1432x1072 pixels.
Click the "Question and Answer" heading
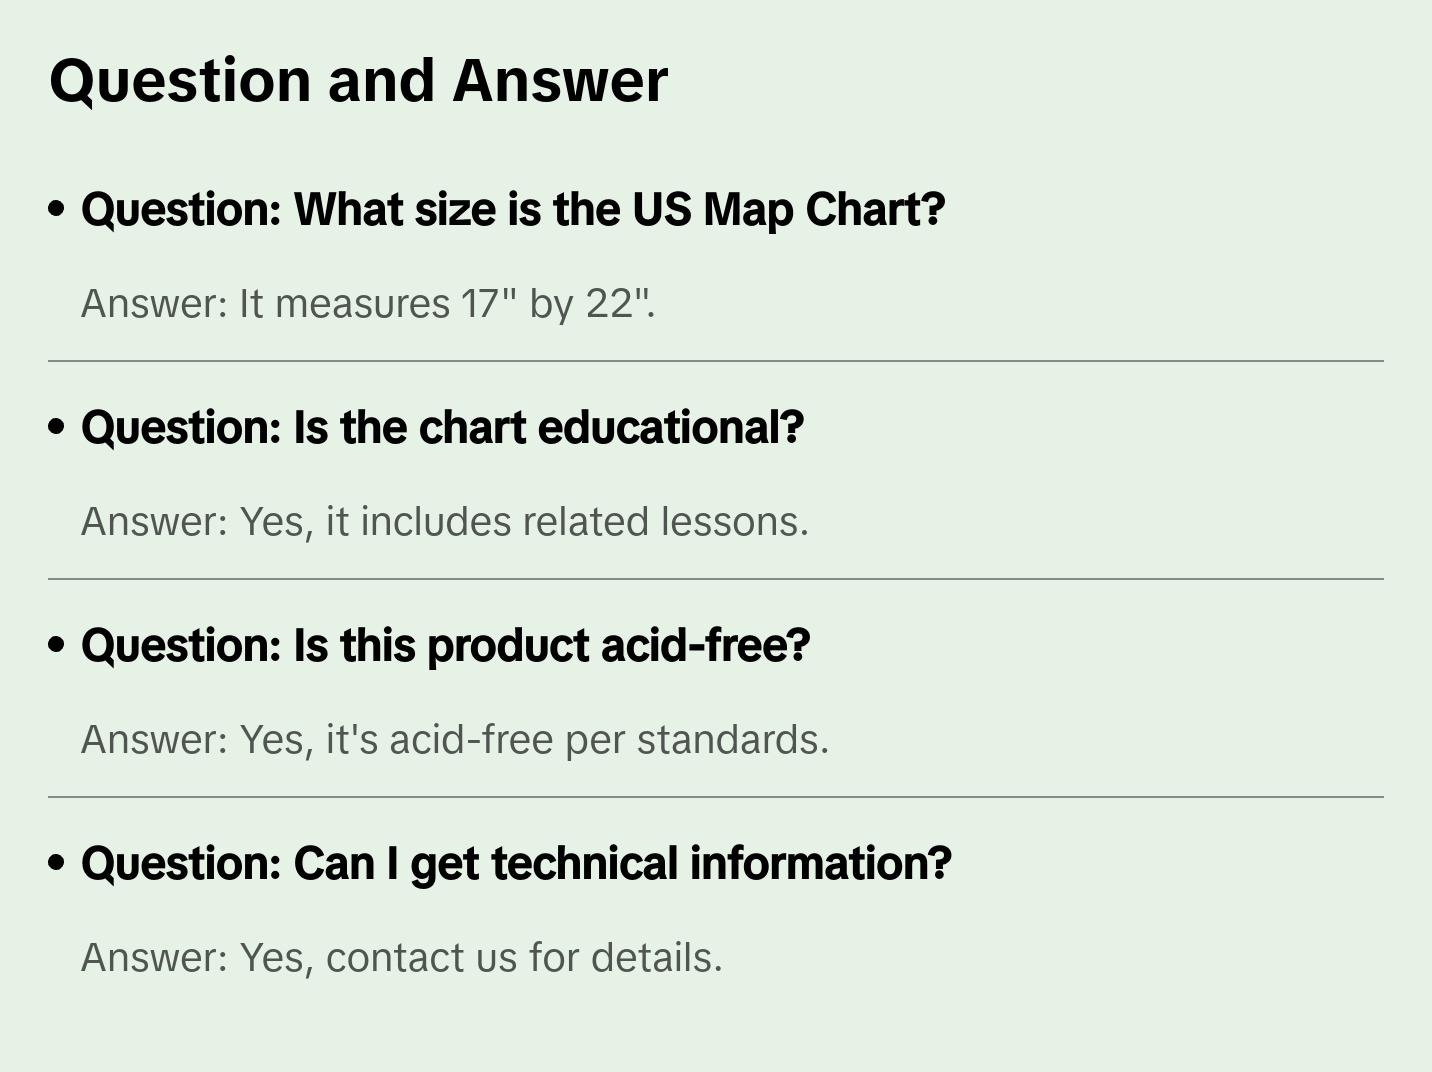358,81
